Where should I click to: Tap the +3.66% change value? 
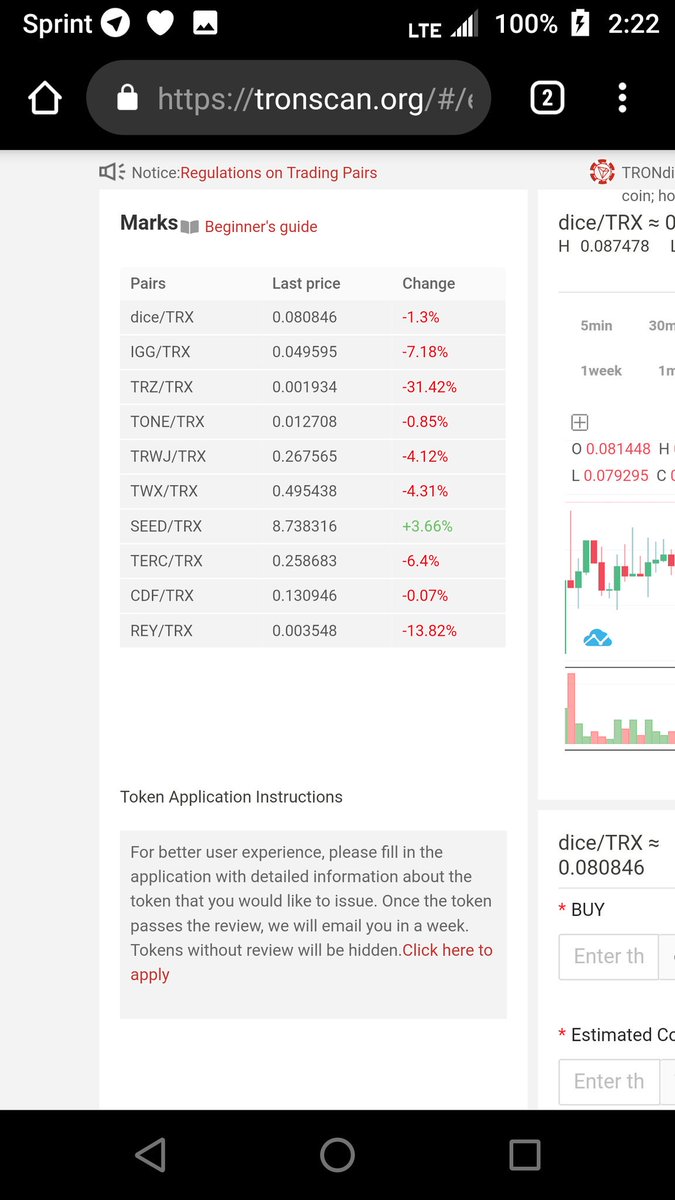tap(427, 526)
